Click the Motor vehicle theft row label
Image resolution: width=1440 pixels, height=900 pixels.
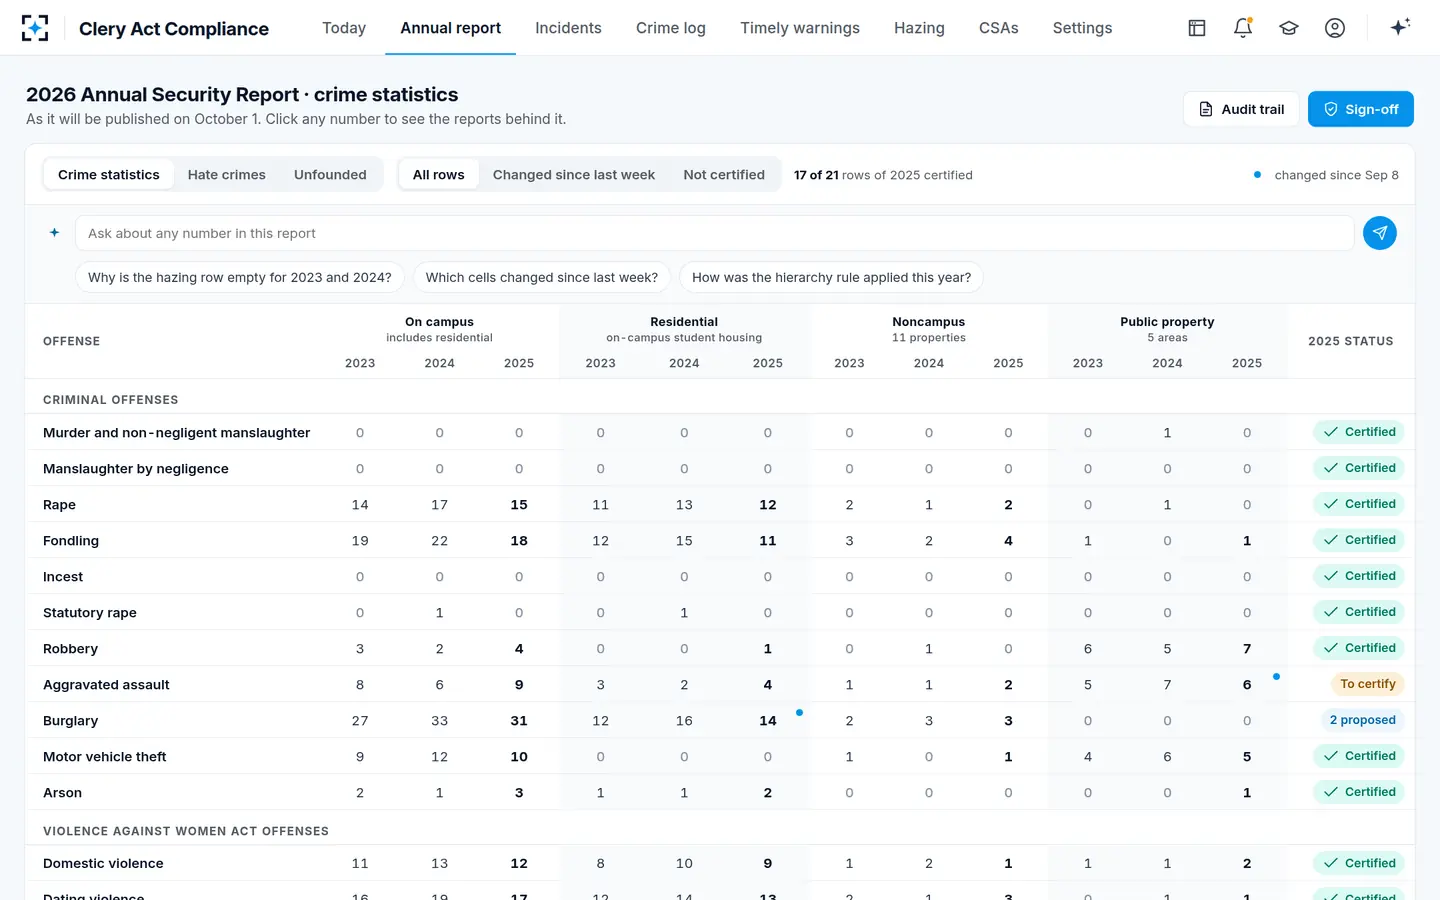[105, 757]
